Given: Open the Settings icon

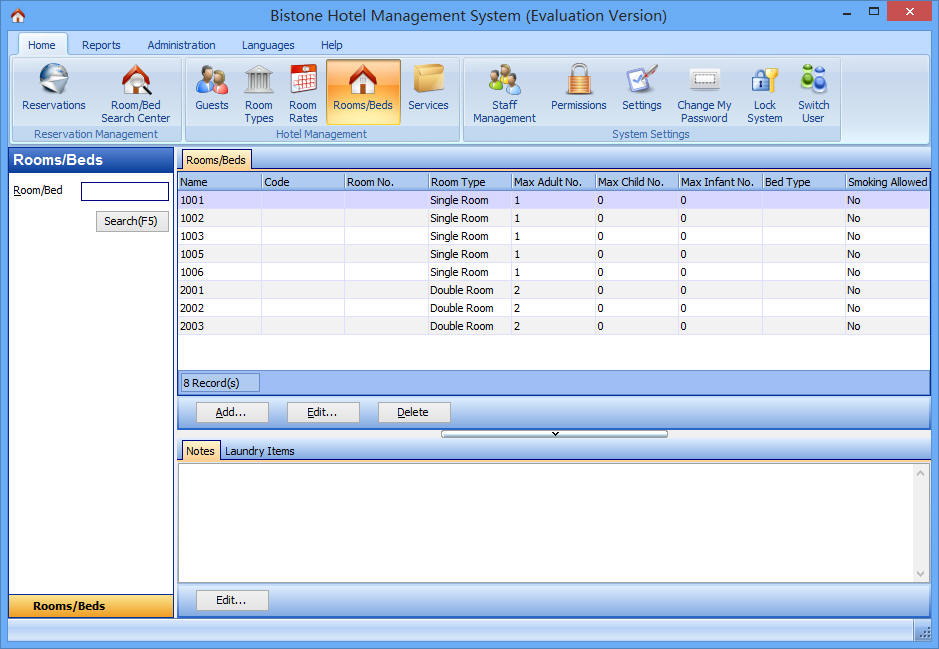Looking at the screenshot, I should pyautogui.click(x=641, y=87).
